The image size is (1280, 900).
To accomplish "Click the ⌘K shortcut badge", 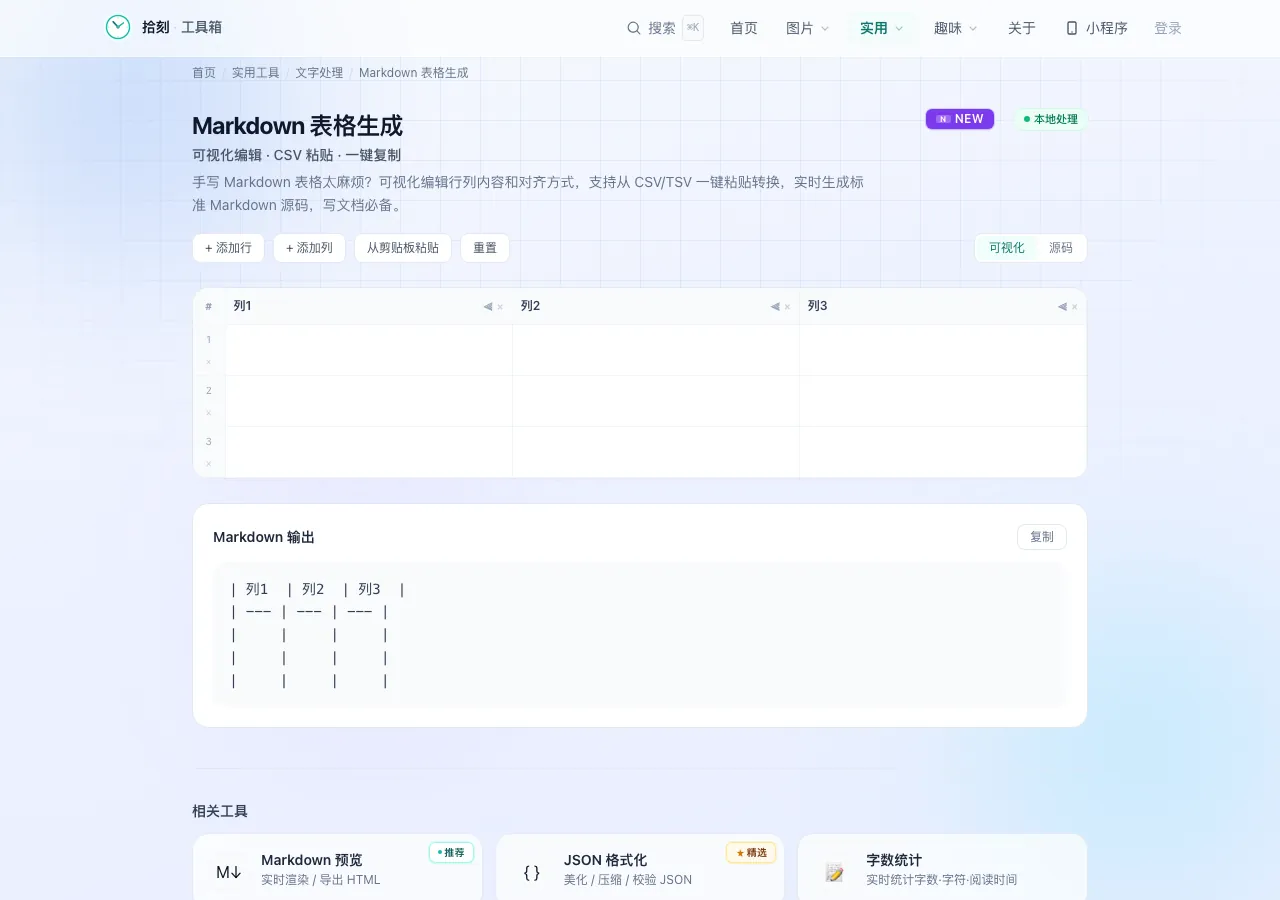I will click(x=693, y=28).
